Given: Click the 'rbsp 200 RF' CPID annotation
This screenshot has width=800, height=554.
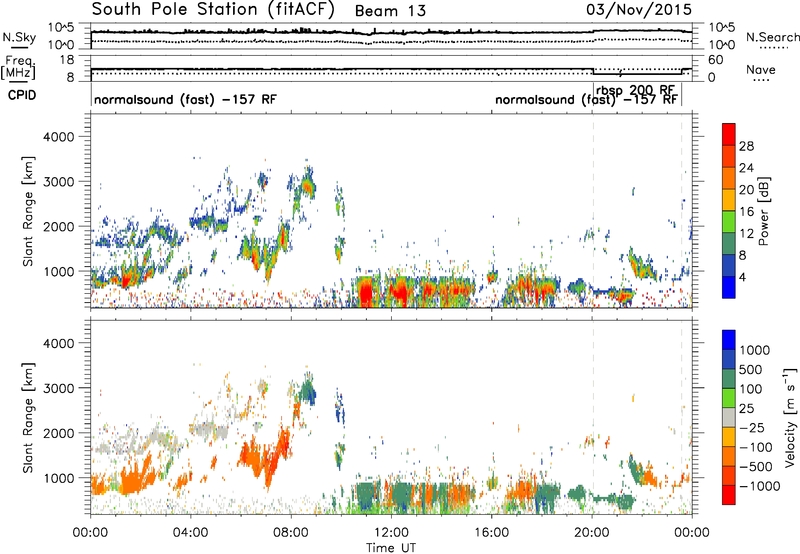Looking at the screenshot, I should click(635, 90).
